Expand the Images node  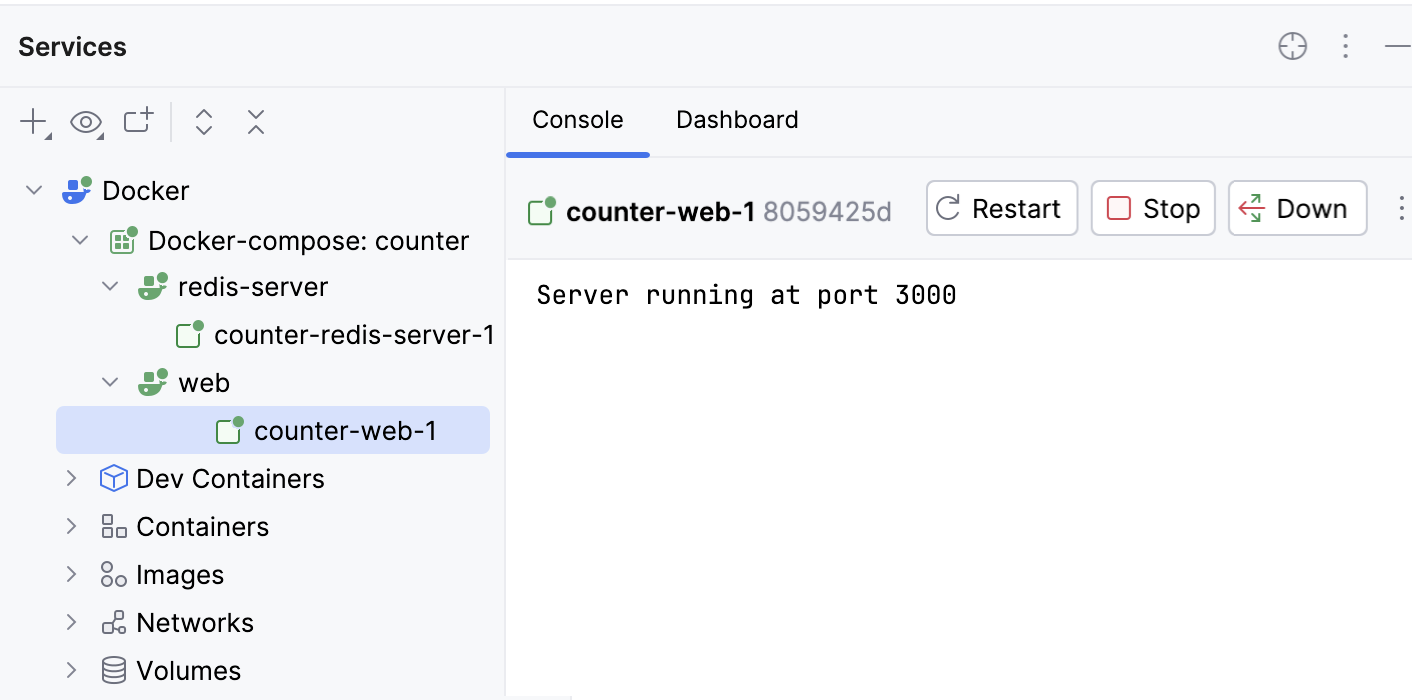[x=71, y=574]
